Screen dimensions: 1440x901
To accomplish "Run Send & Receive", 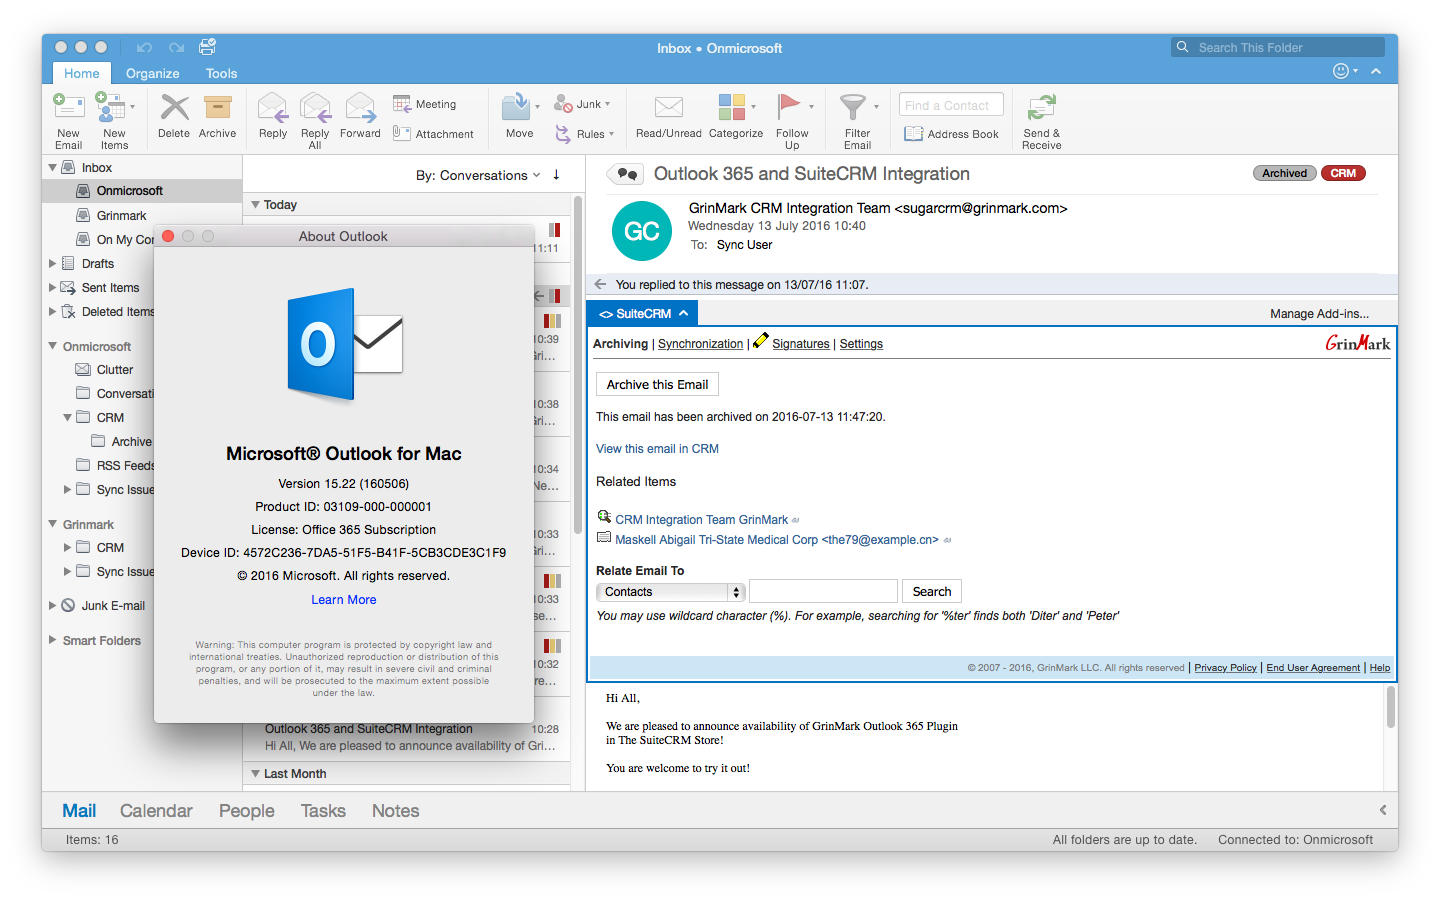I will point(1041,120).
